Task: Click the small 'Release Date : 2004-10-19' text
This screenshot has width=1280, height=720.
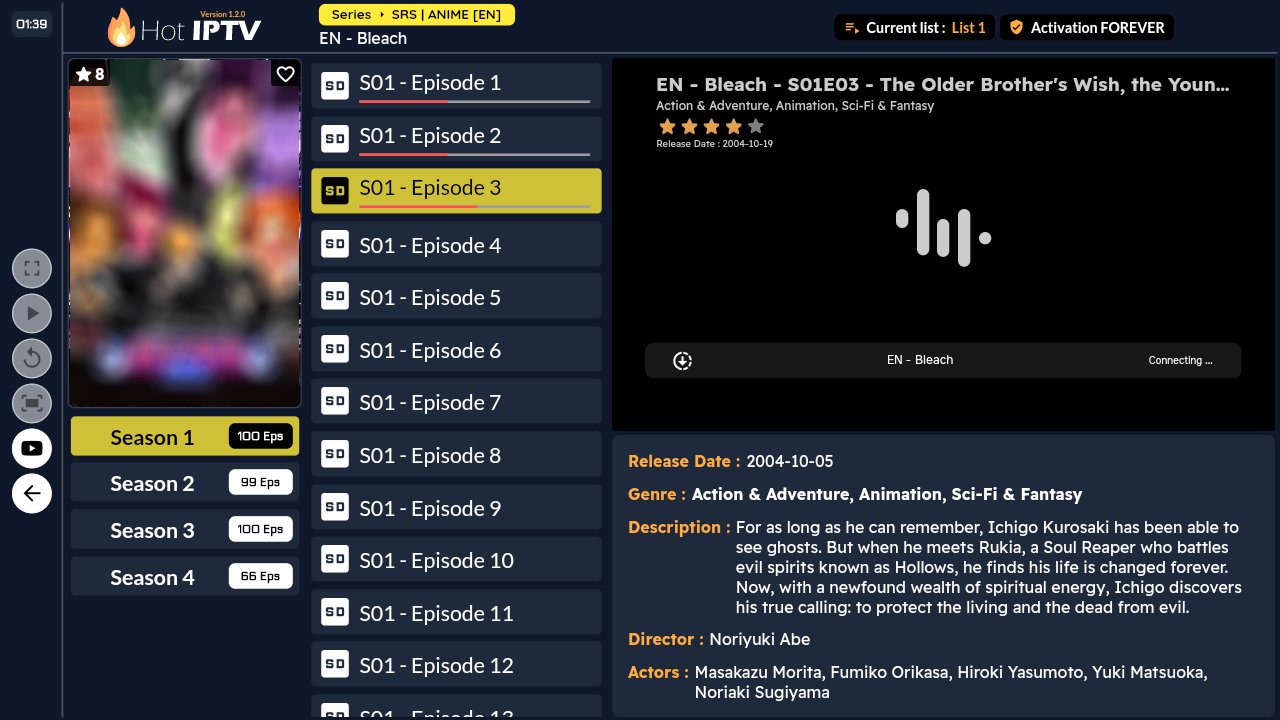Action: click(714, 144)
